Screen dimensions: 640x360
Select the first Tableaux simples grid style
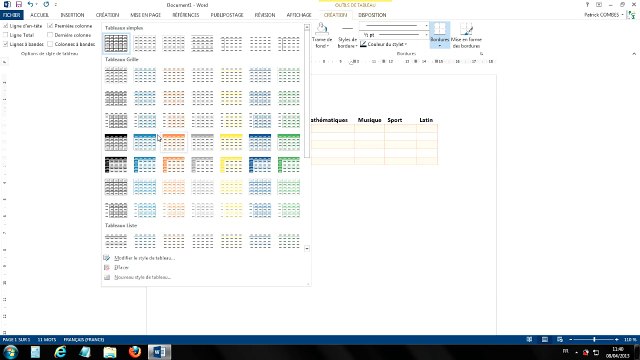coord(116,43)
